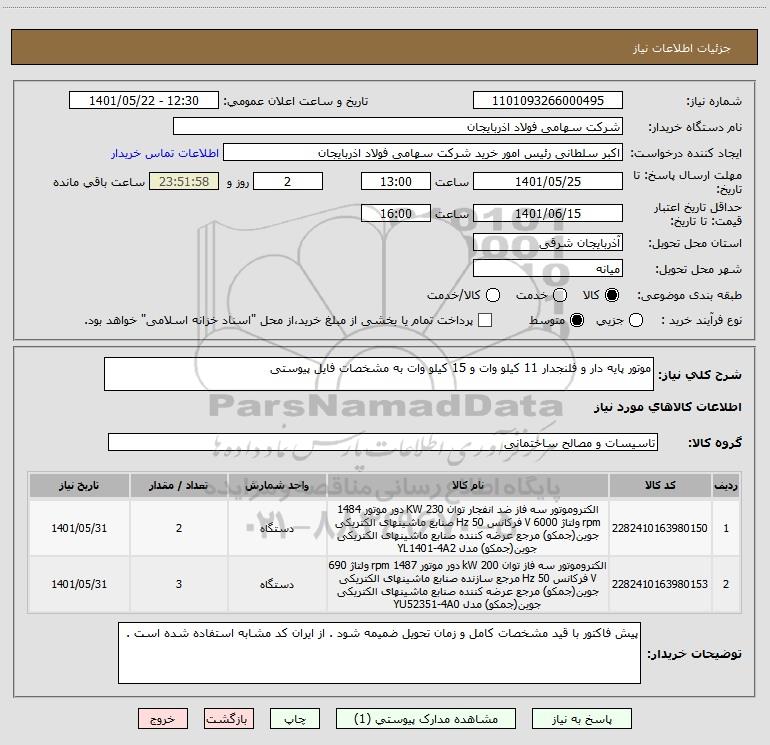The height and width of the screenshot is (745, 770).
Task: Select the کالا radio button
Action: 612,295
